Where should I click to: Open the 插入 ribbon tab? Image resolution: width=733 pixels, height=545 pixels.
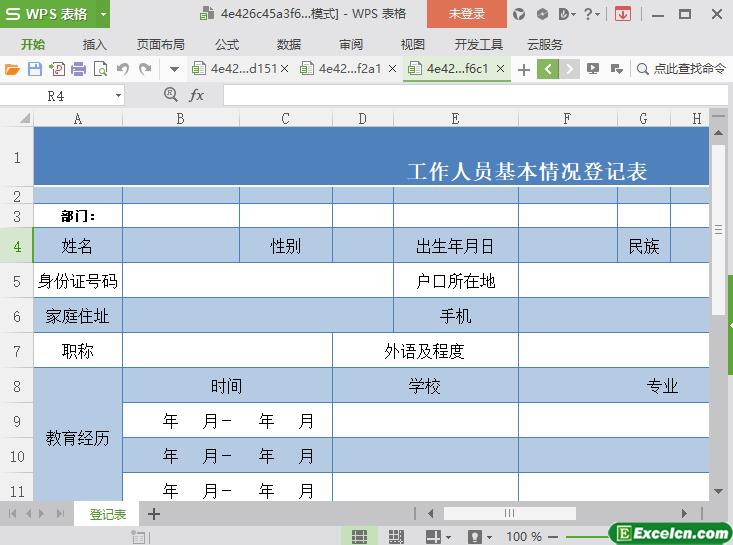[94, 44]
